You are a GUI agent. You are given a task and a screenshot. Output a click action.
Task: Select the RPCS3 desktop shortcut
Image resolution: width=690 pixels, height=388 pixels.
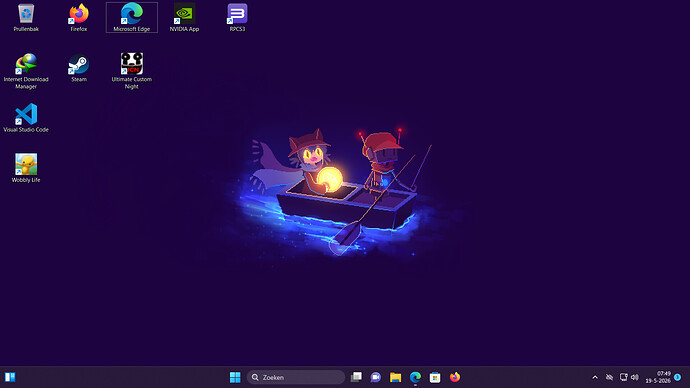pos(237,18)
